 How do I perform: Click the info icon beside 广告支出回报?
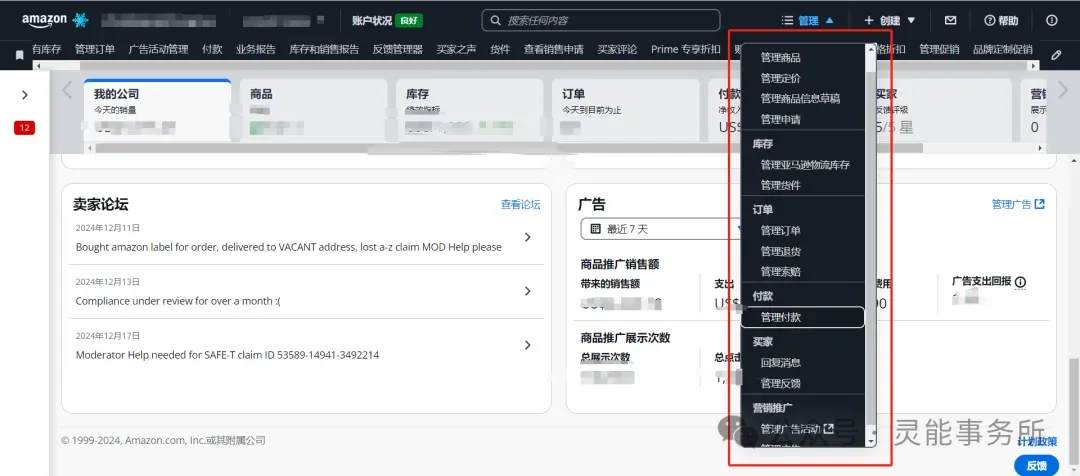[x=1021, y=282]
